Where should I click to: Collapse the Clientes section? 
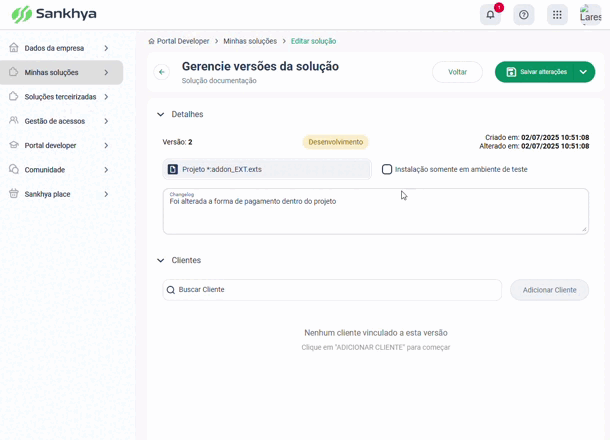(x=160, y=260)
